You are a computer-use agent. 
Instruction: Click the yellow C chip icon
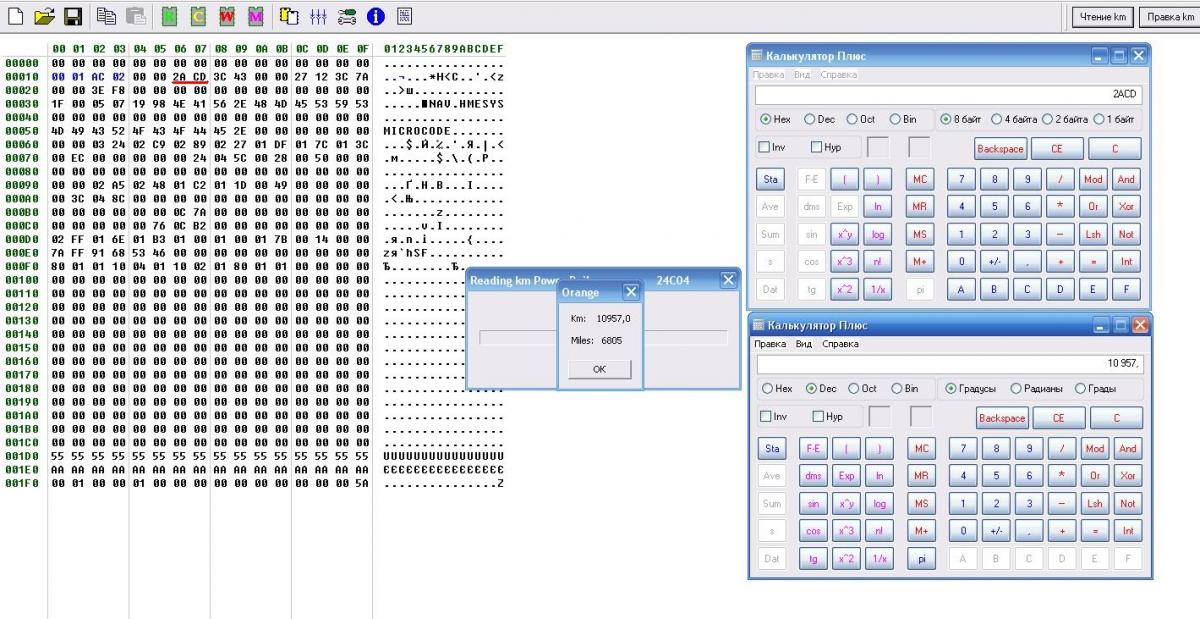click(198, 16)
